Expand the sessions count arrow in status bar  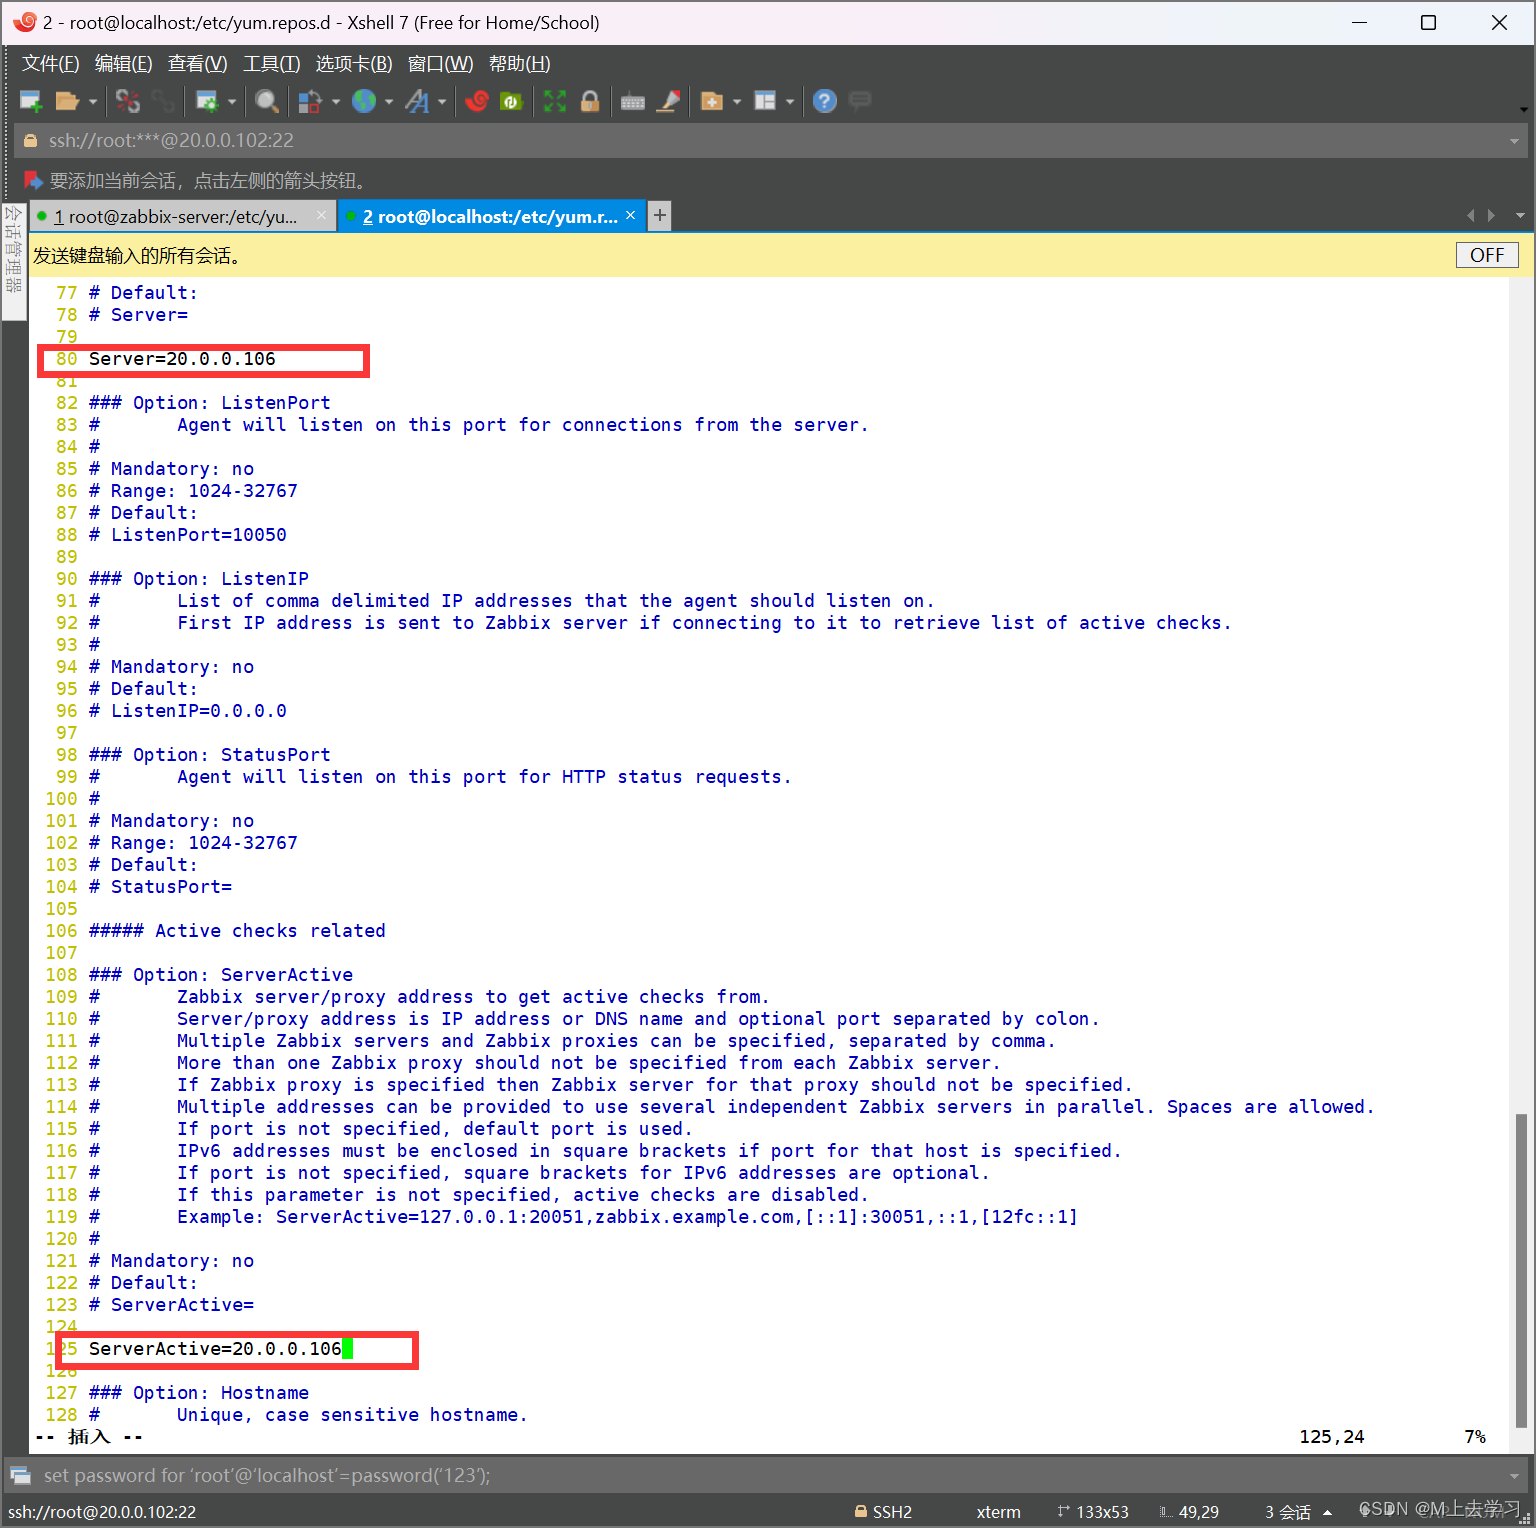point(1327,1512)
